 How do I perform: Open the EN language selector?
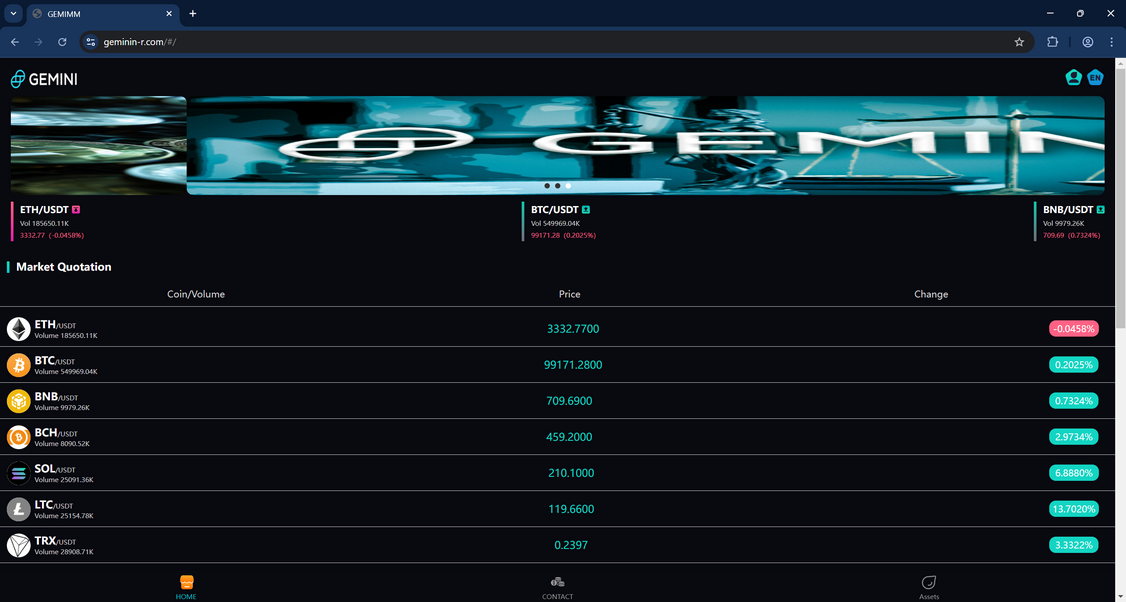pyautogui.click(x=1094, y=77)
